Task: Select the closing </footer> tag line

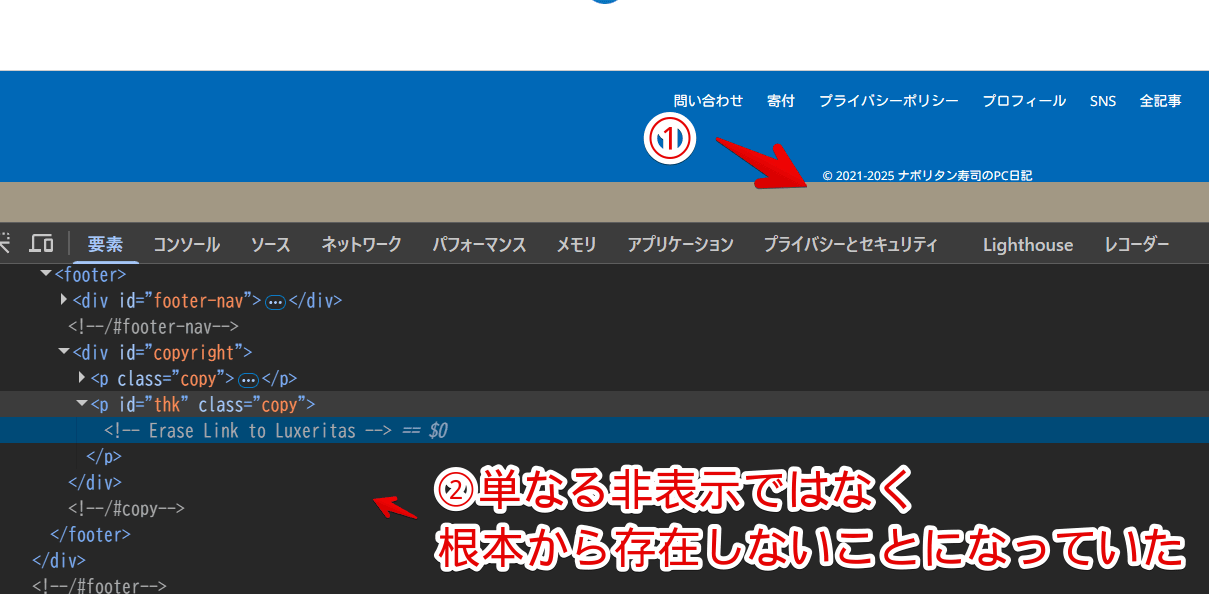Action: 91,534
